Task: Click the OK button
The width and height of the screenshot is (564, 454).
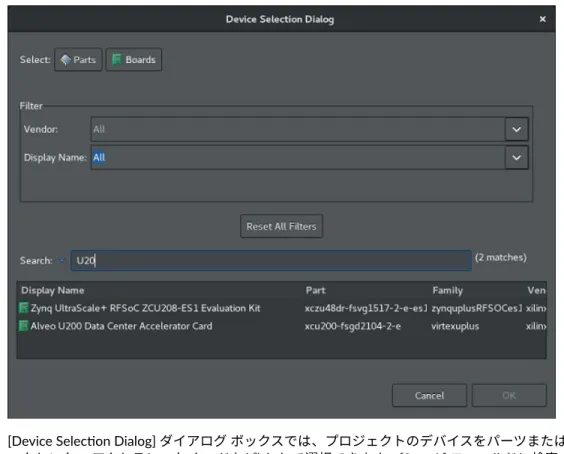Action: point(509,396)
